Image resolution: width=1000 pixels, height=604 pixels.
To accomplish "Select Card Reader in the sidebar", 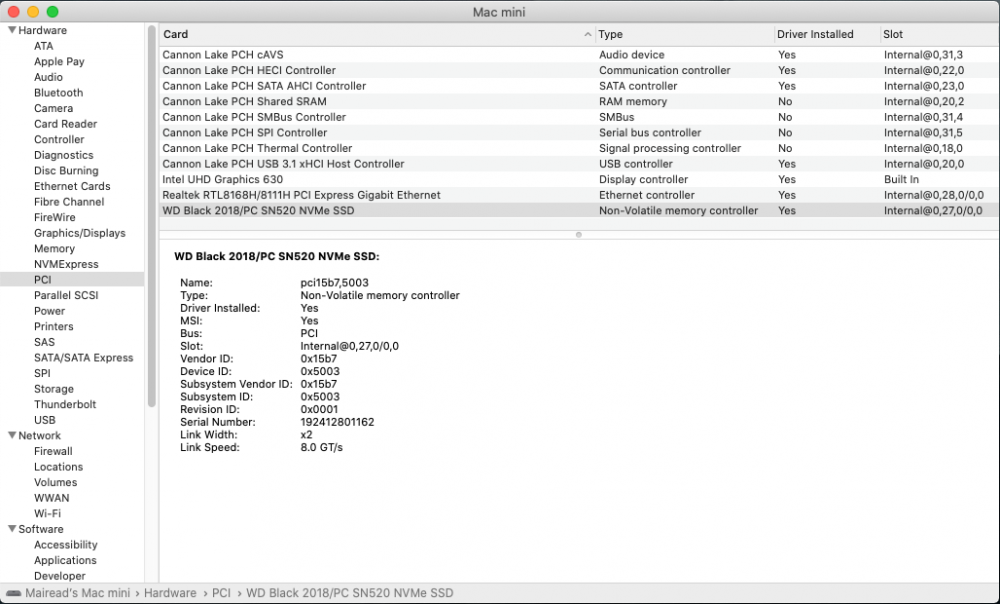I will (66, 124).
